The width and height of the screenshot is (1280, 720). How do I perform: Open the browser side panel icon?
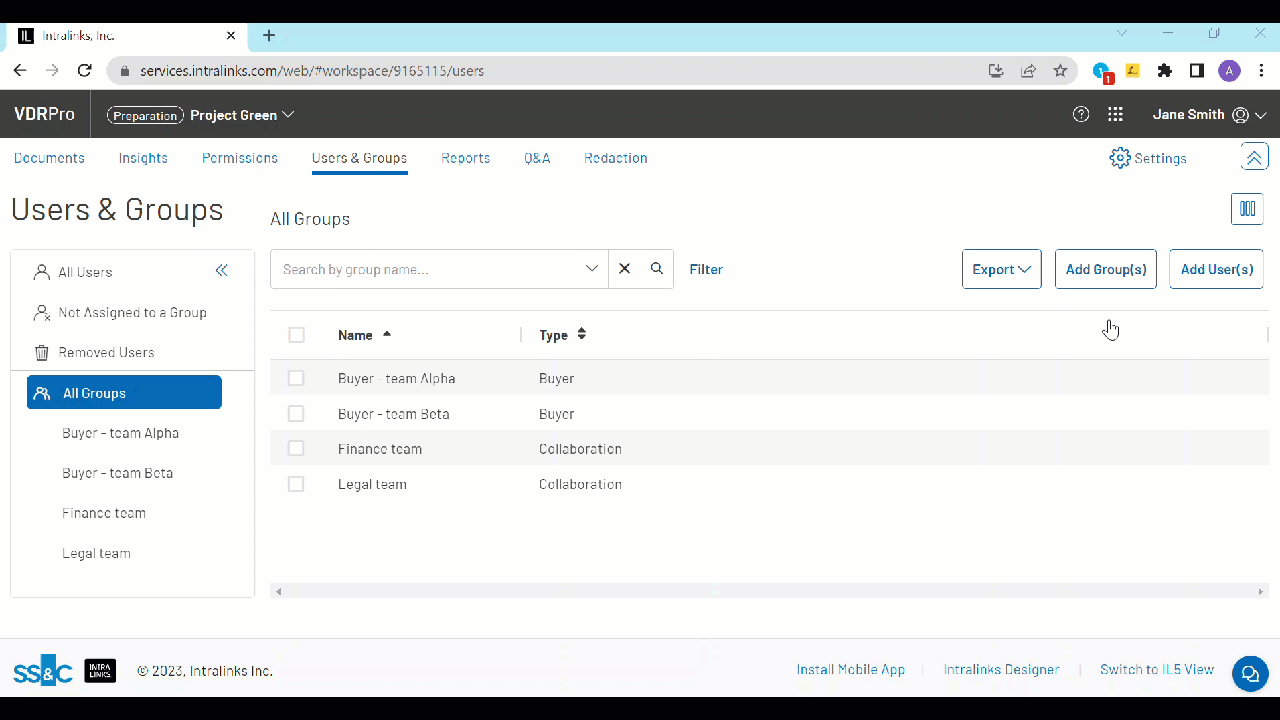pyautogui.click(x=1196, y=71)
